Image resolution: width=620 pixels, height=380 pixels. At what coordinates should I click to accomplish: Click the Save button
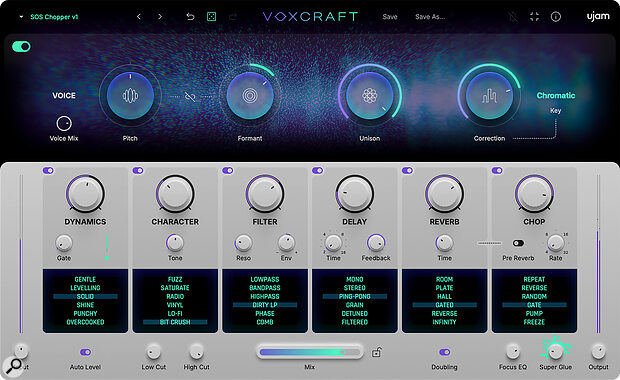390,17
